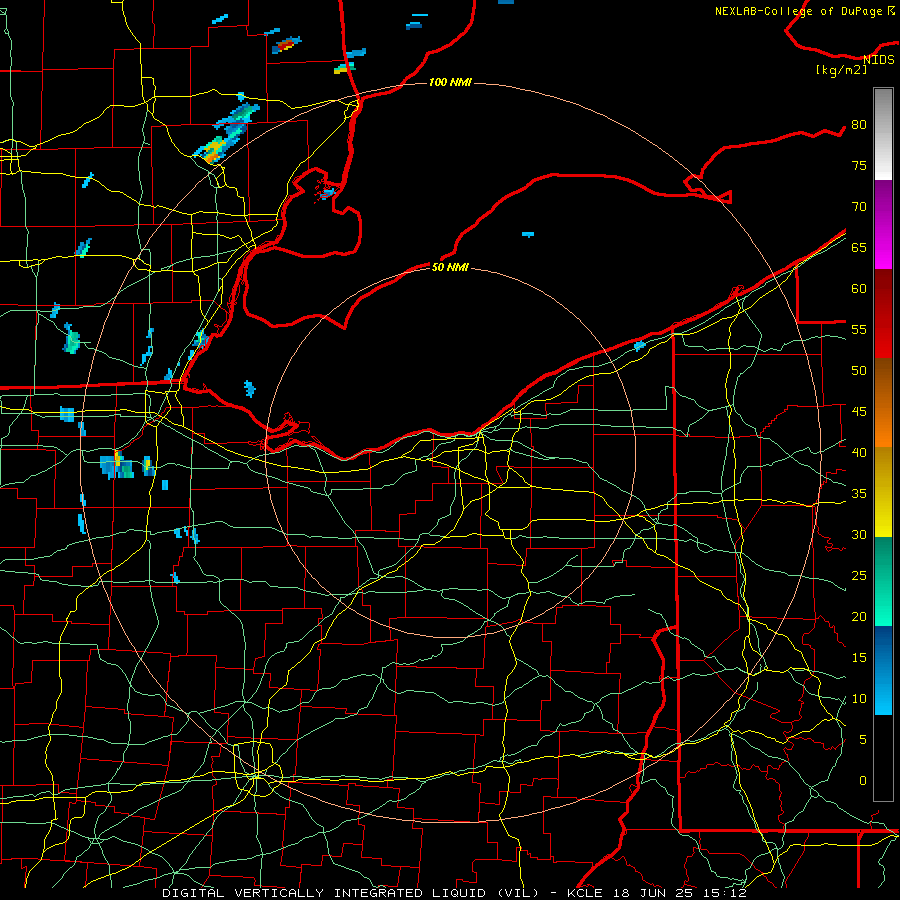900x900 pixels.
Task: Click the 40 value on the scale
Action: tap(859, 452)
